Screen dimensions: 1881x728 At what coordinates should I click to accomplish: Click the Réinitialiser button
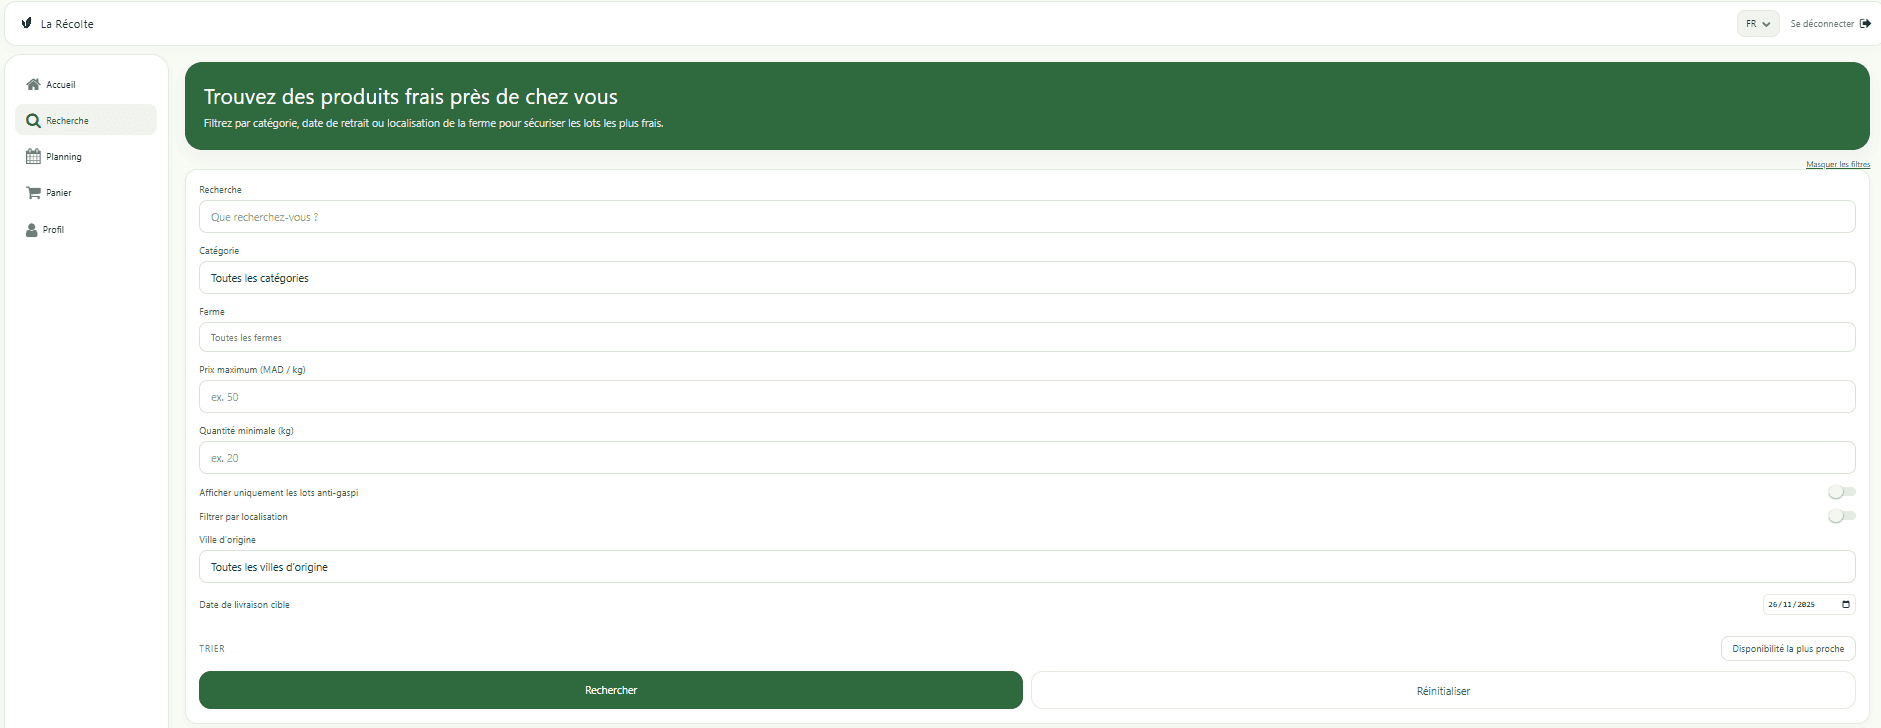pos(1442,691)
